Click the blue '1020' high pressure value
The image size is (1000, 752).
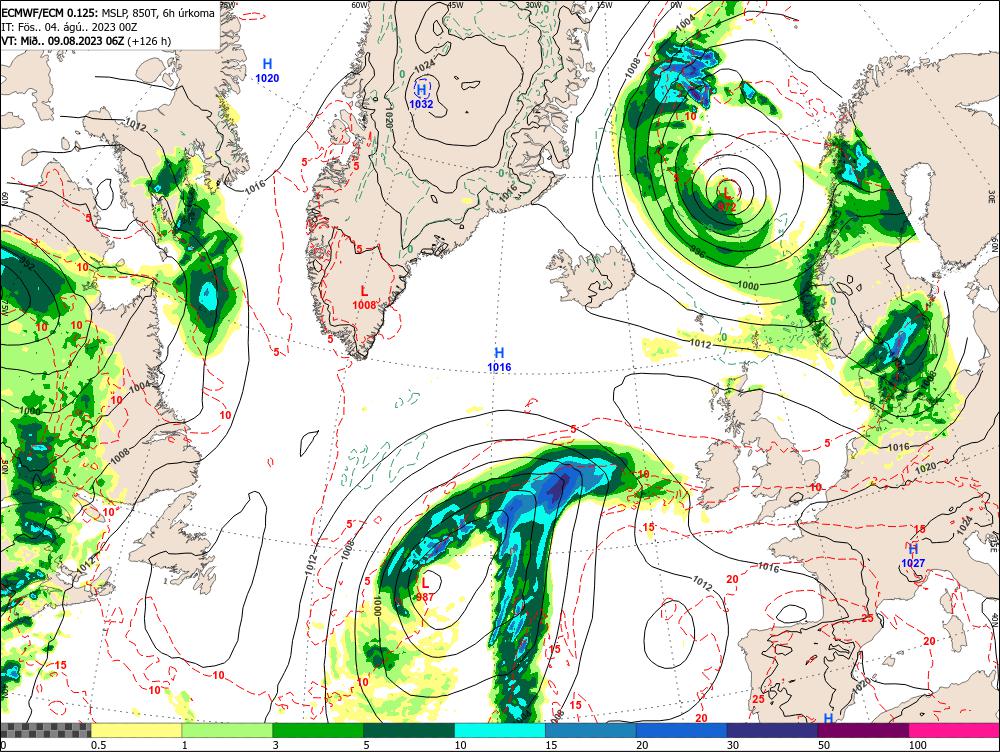(267, 78)
